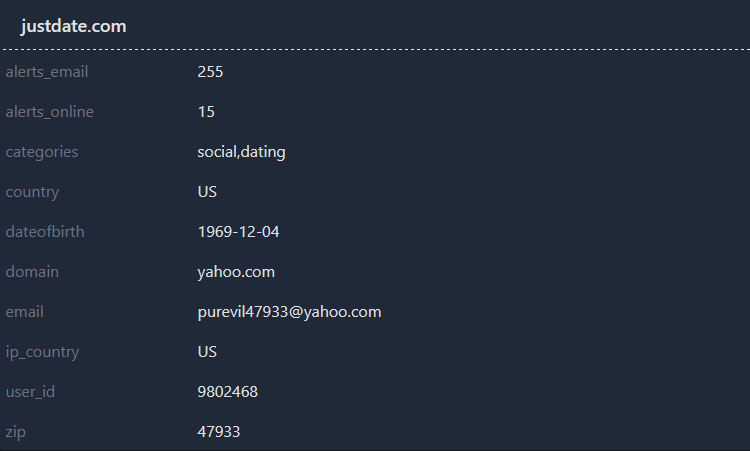Click the social,dating categories value
The height and width of the screenshot is (451, 750).
pos(242,152)
